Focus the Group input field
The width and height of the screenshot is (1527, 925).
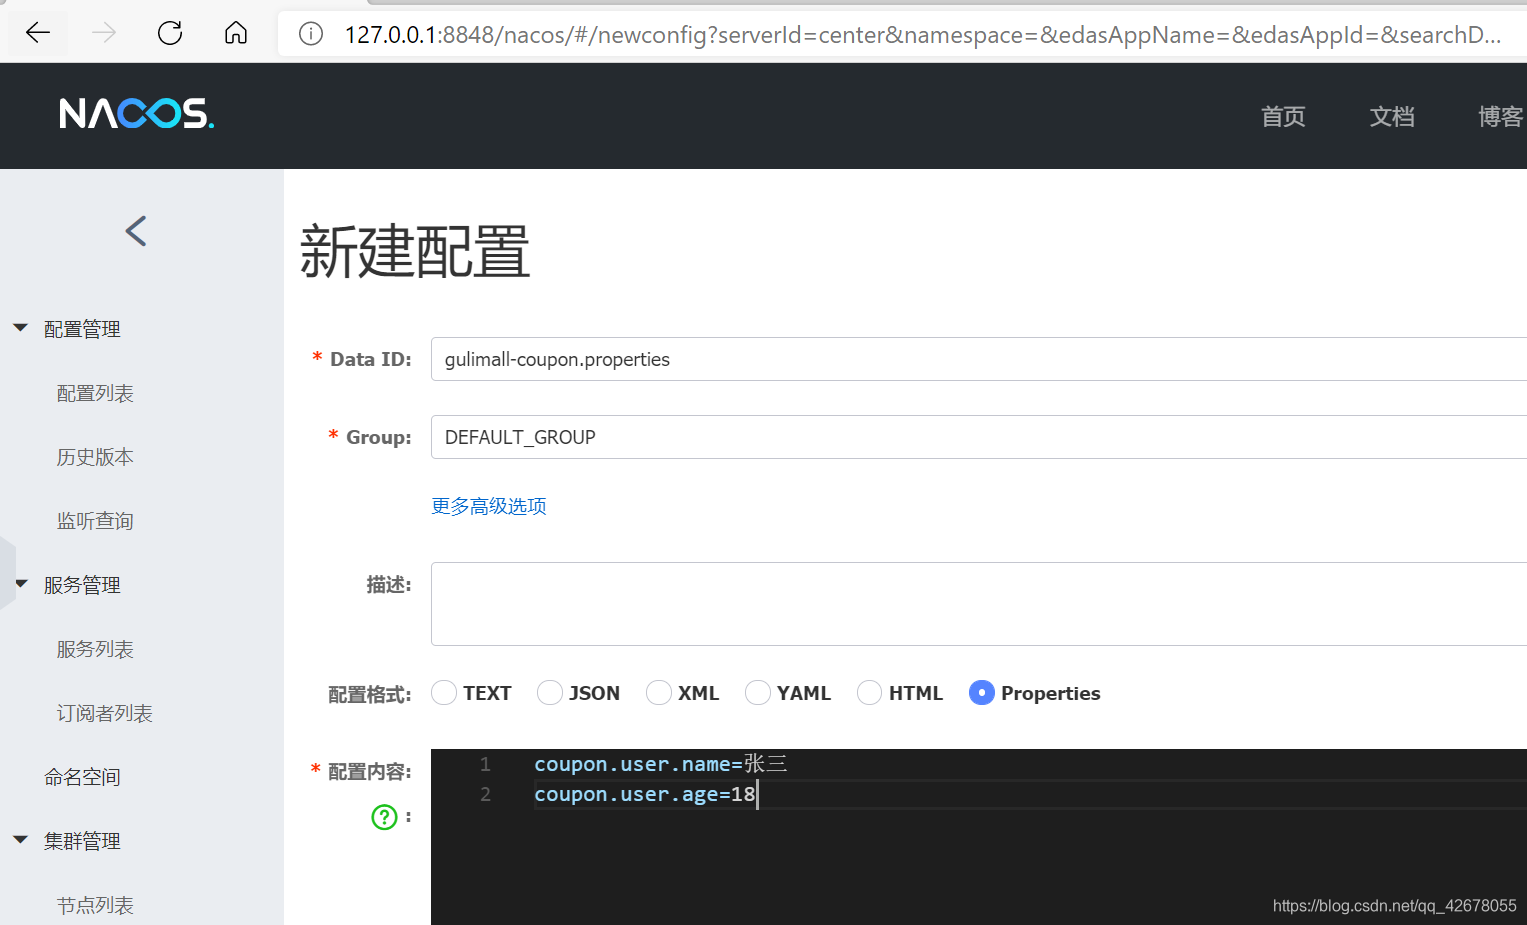coord(979,437)
